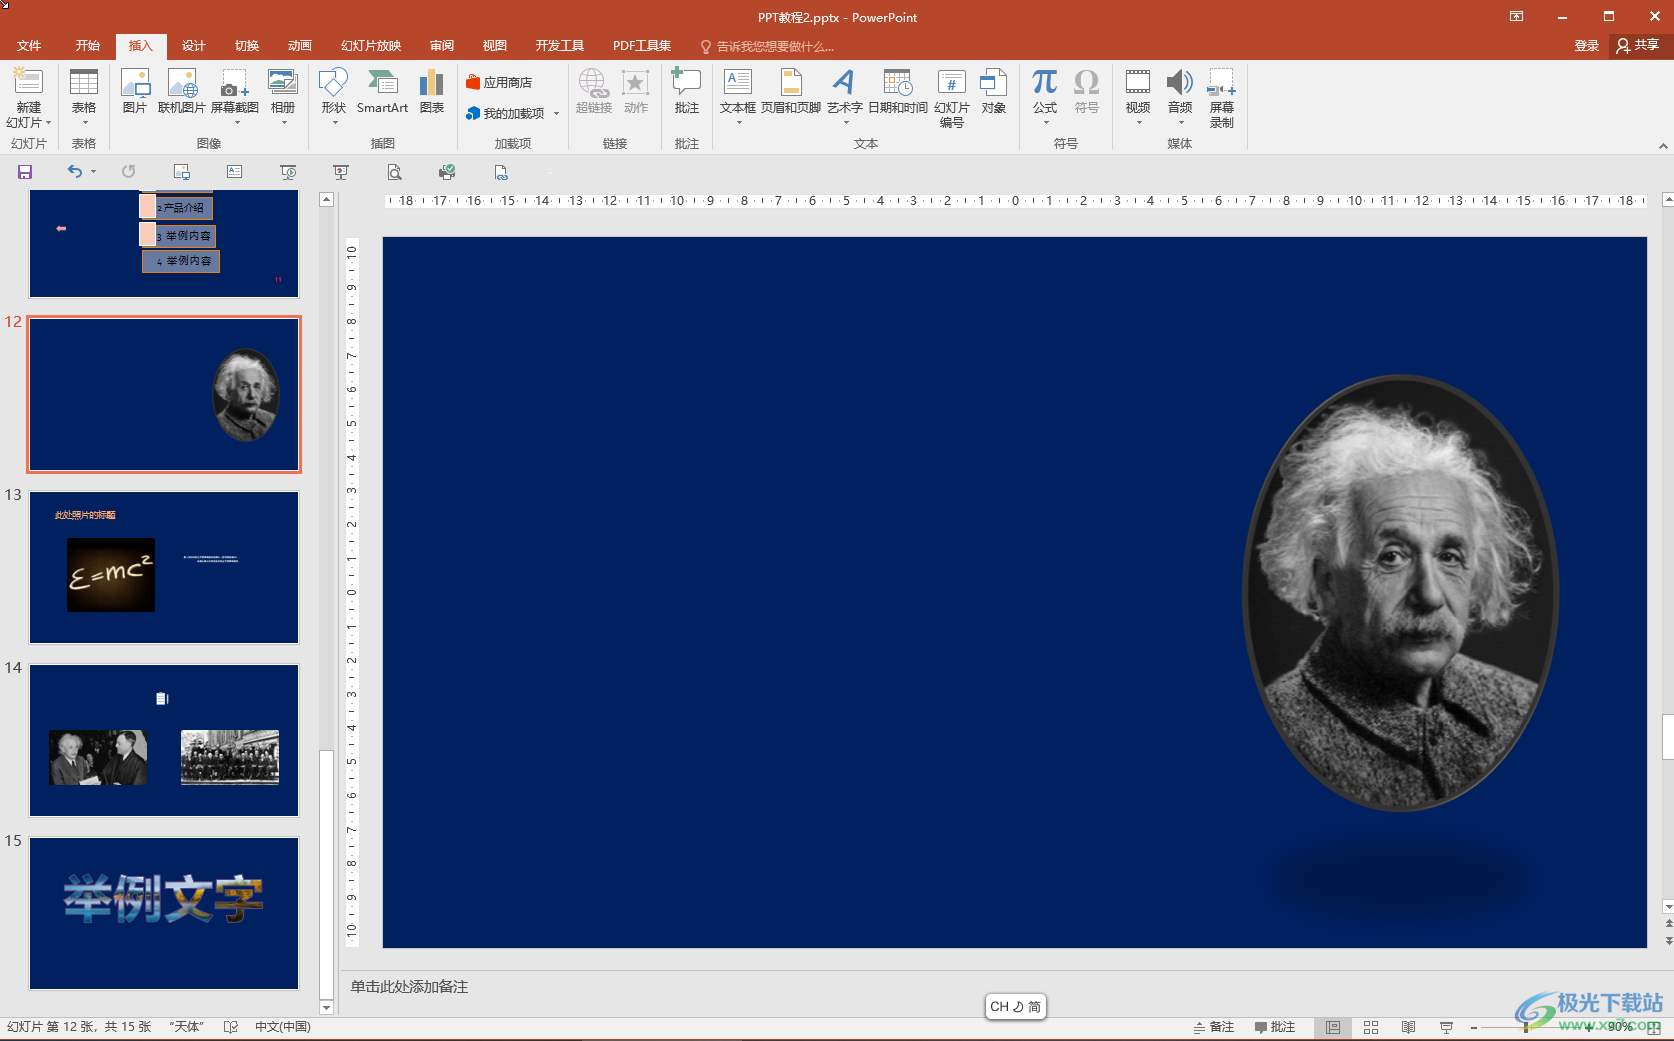Open the Developer (开发工具) tab
1674x1041 pixels.
(560, 46)
